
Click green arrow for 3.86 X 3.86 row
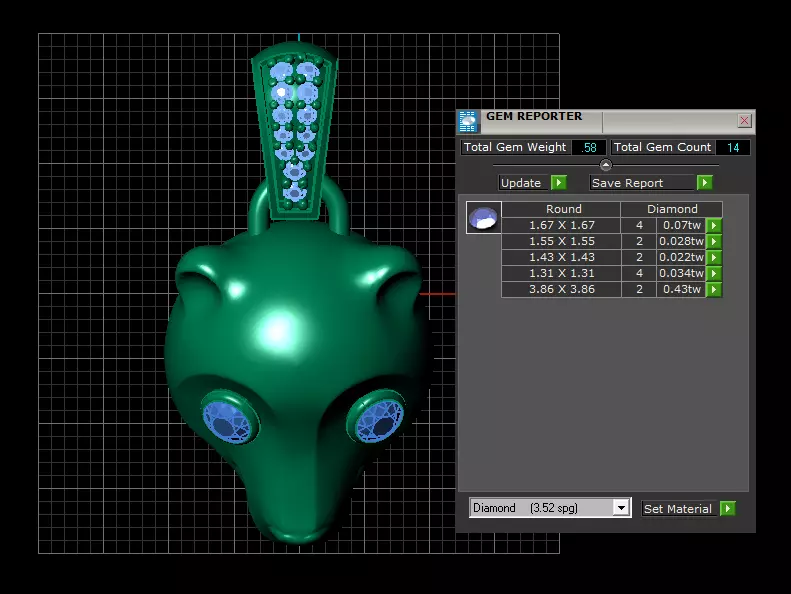(x=714, y=290)
